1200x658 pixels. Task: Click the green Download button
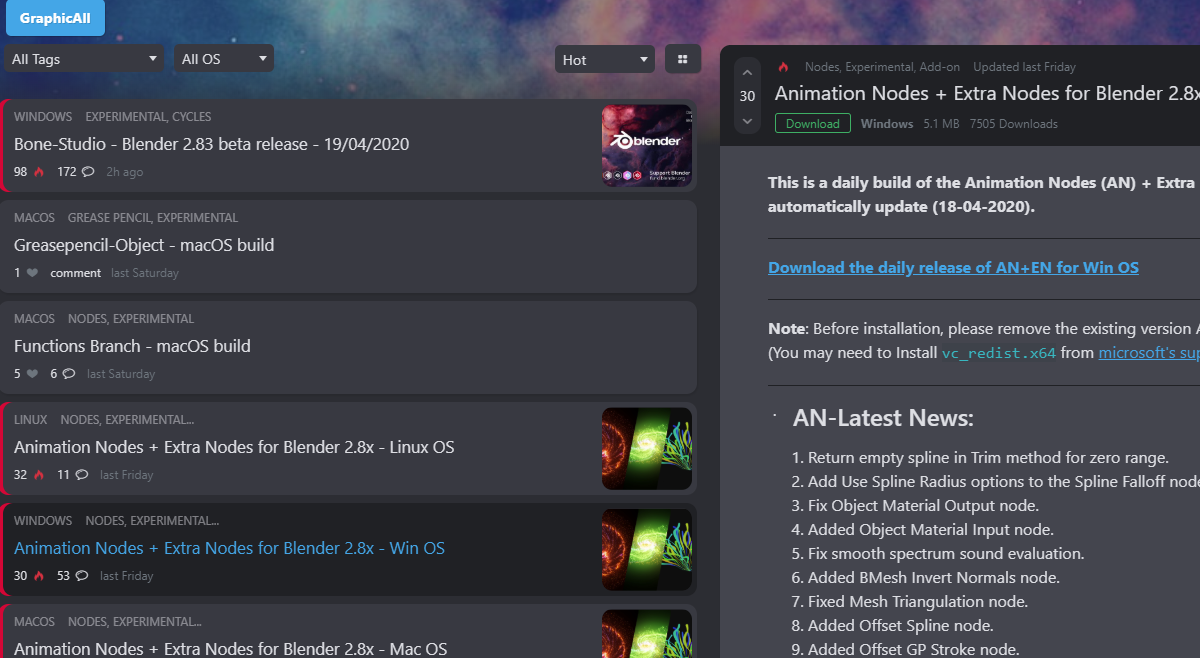pos(813,123)
